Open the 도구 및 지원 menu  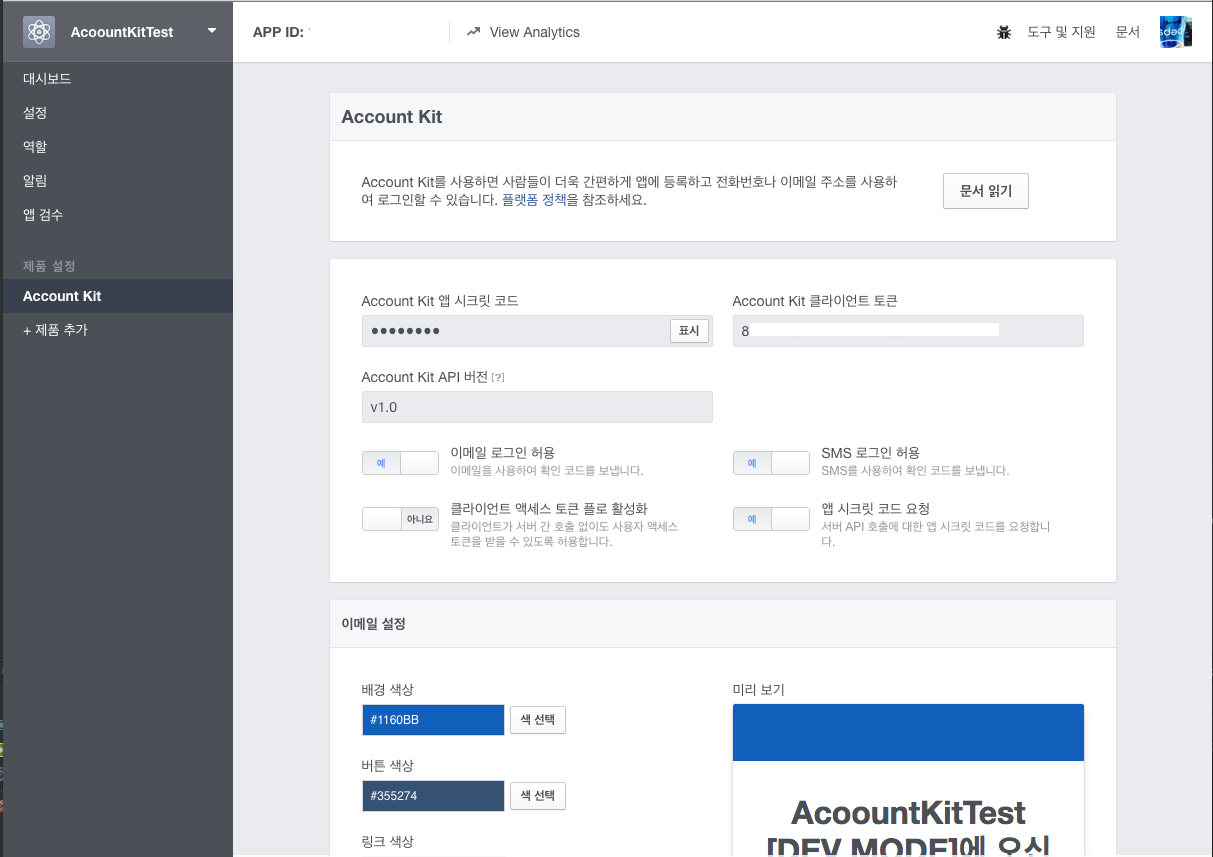point(1061,32)
